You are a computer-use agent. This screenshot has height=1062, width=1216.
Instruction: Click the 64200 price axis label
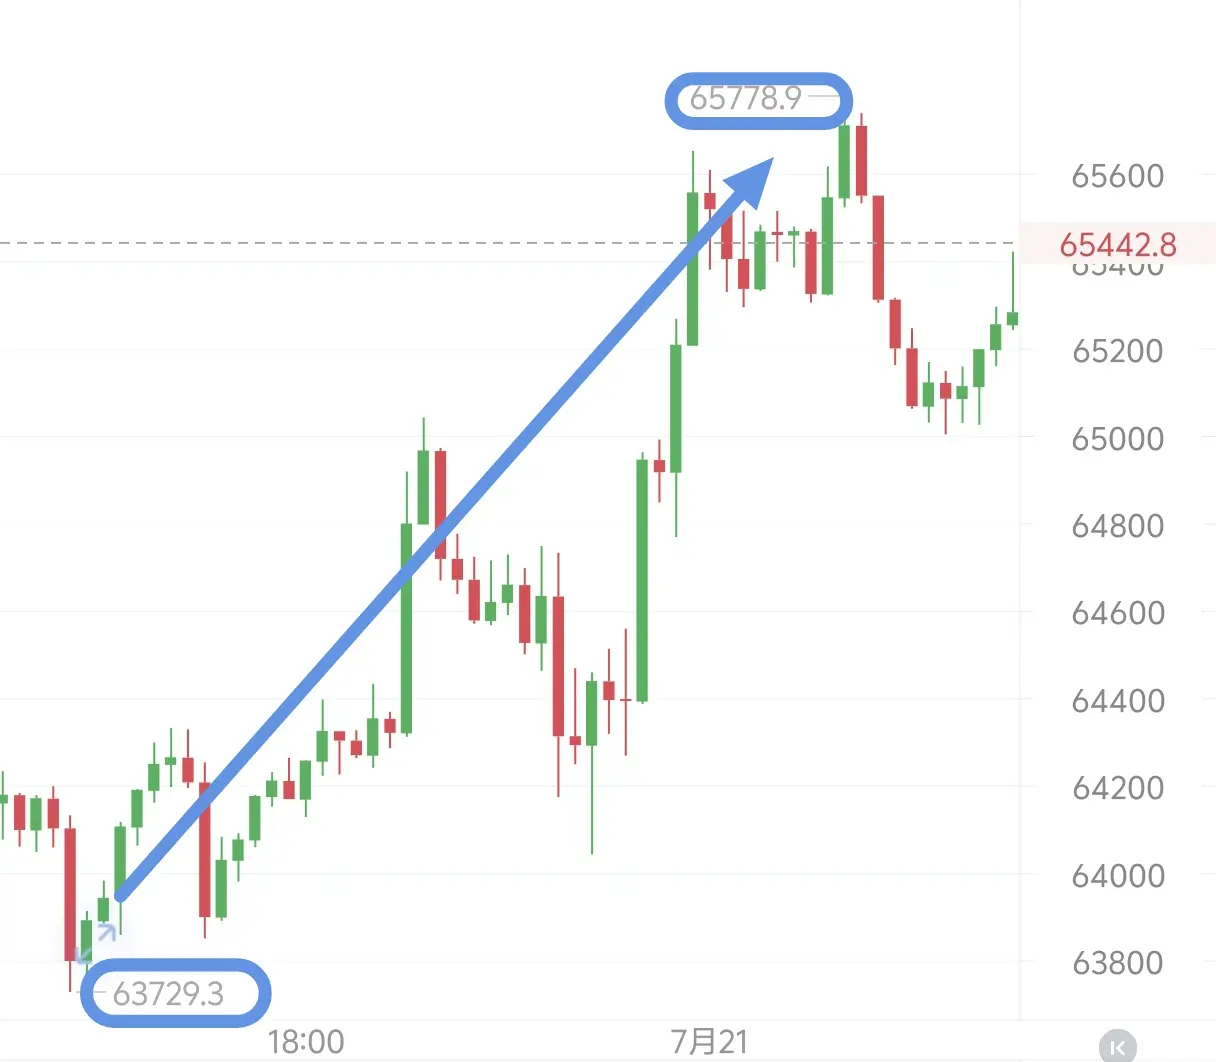1117,787
